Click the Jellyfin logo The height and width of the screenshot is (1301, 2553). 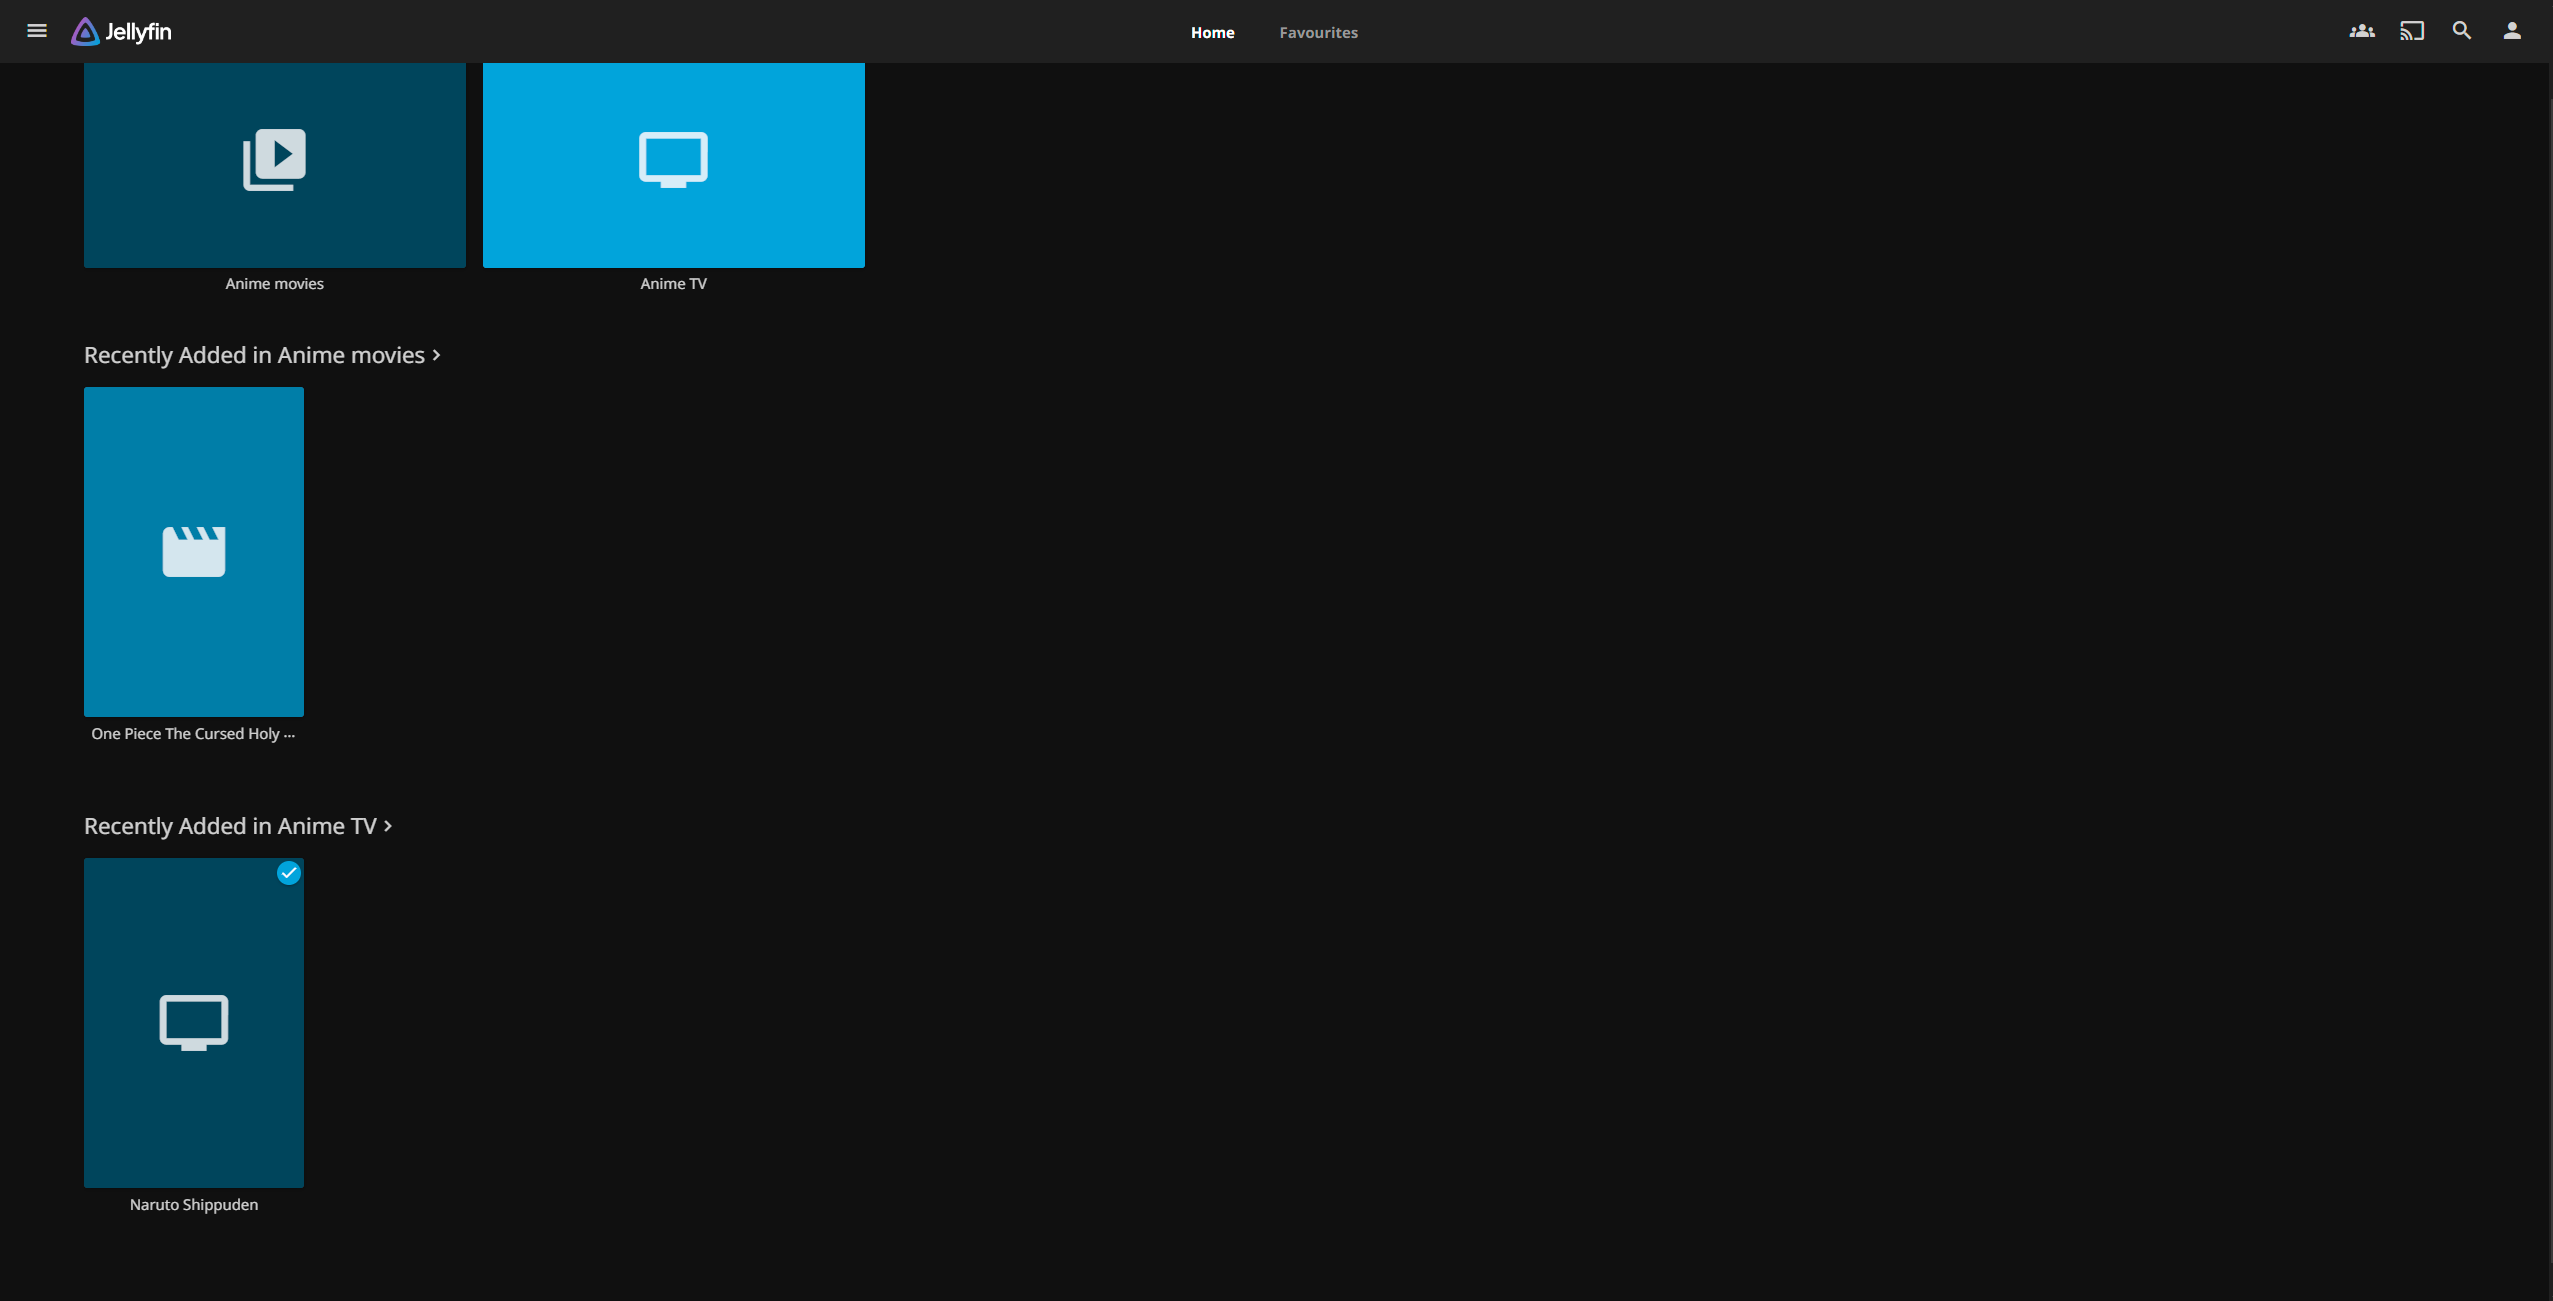tap(122, 32)
